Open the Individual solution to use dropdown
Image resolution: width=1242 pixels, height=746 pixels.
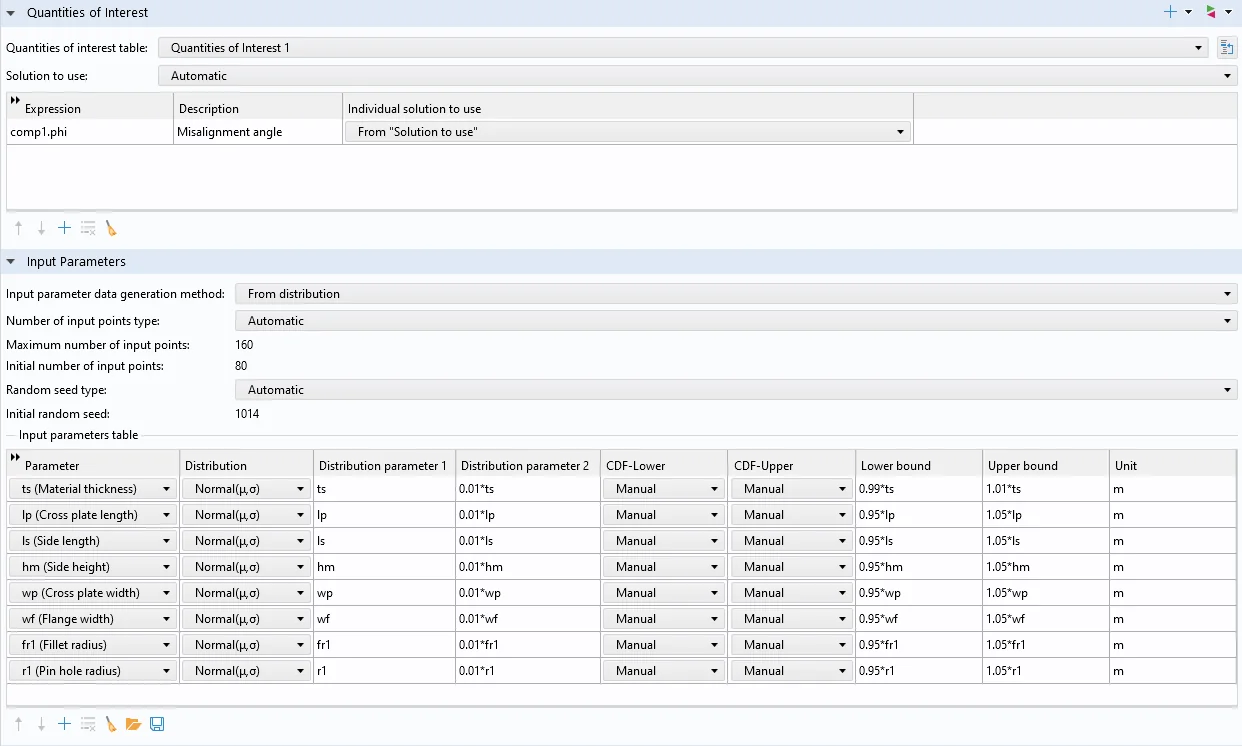[x=627, y=132]
